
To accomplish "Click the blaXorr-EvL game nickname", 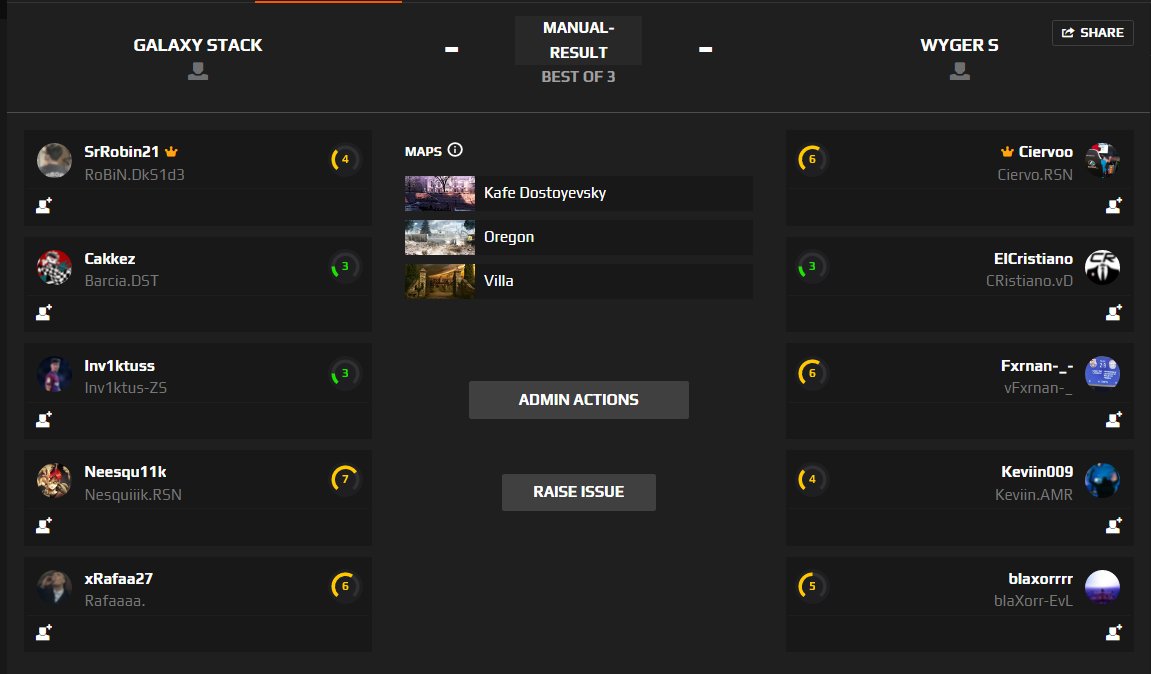I will (1033, 601).
